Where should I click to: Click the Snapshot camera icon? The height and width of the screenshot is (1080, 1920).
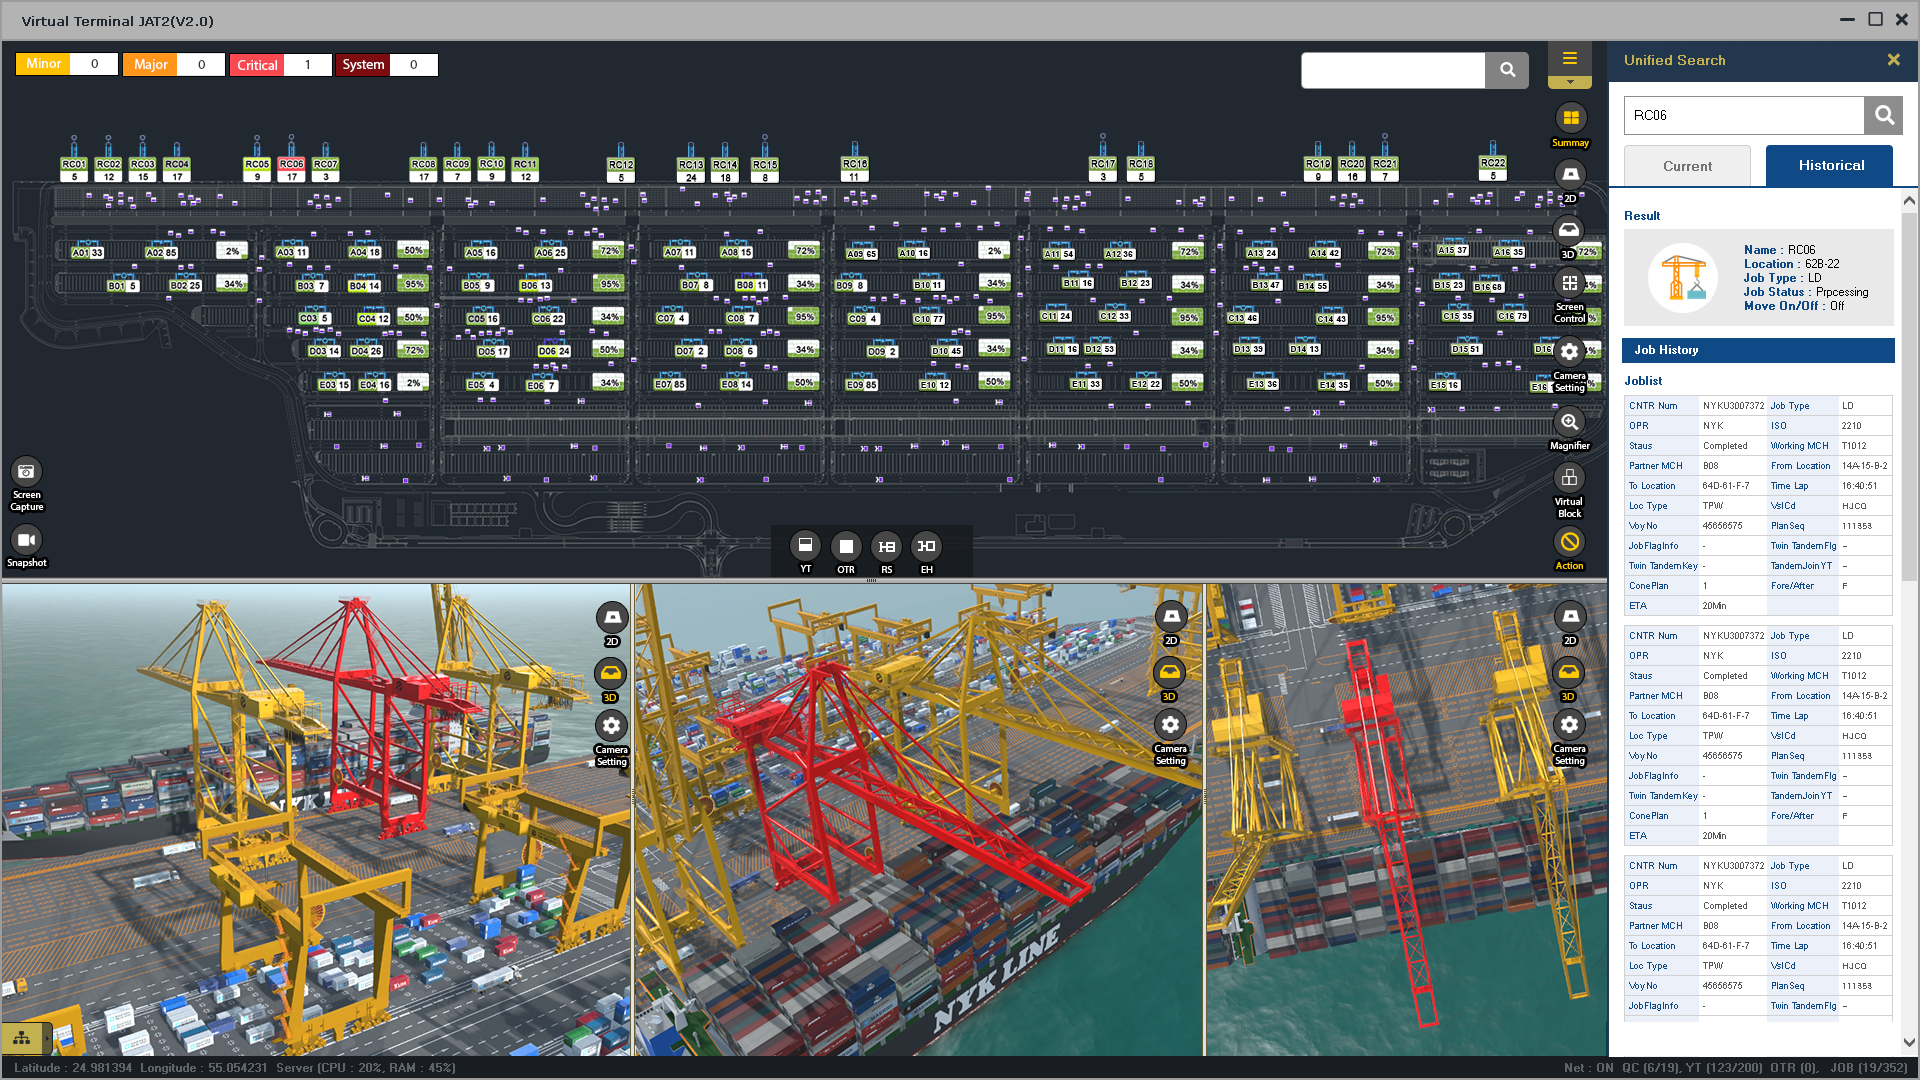pyautogui.click(x=26, y=541)
